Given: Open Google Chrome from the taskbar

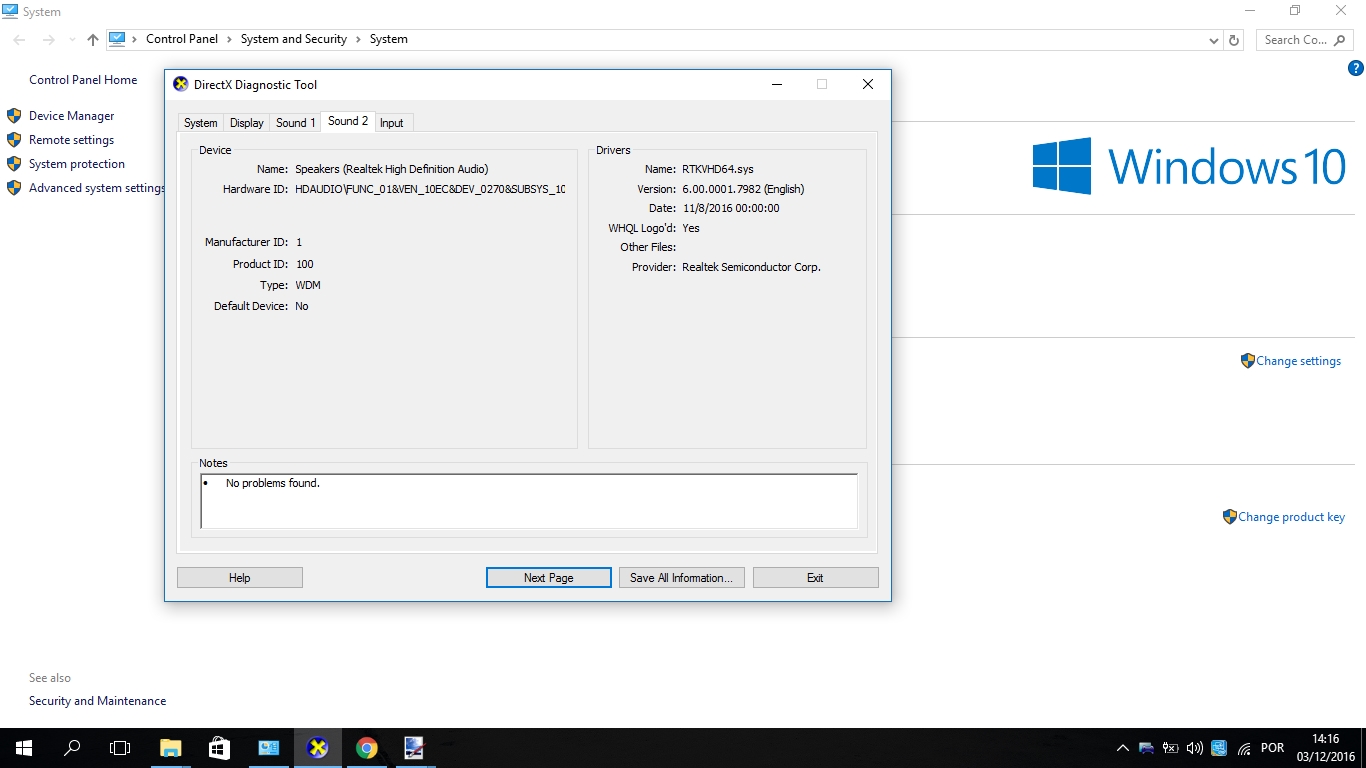Looking at the screenshot, I should tap(367, 748).
